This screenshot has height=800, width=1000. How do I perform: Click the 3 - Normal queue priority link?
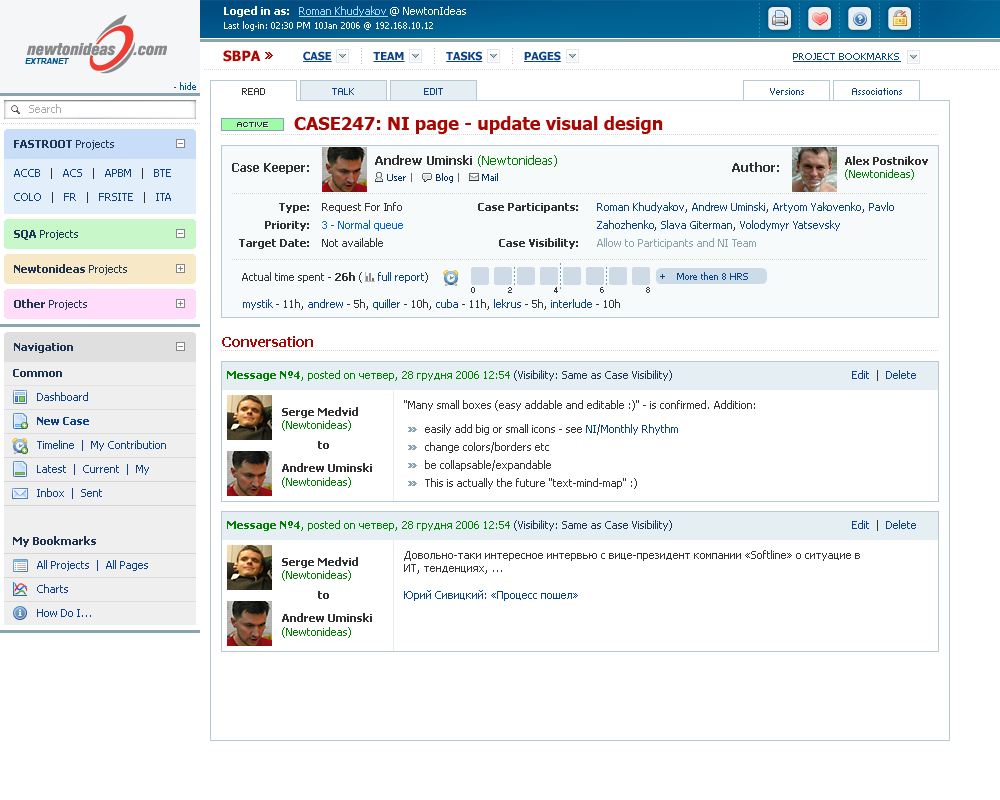tap(362, 225)
